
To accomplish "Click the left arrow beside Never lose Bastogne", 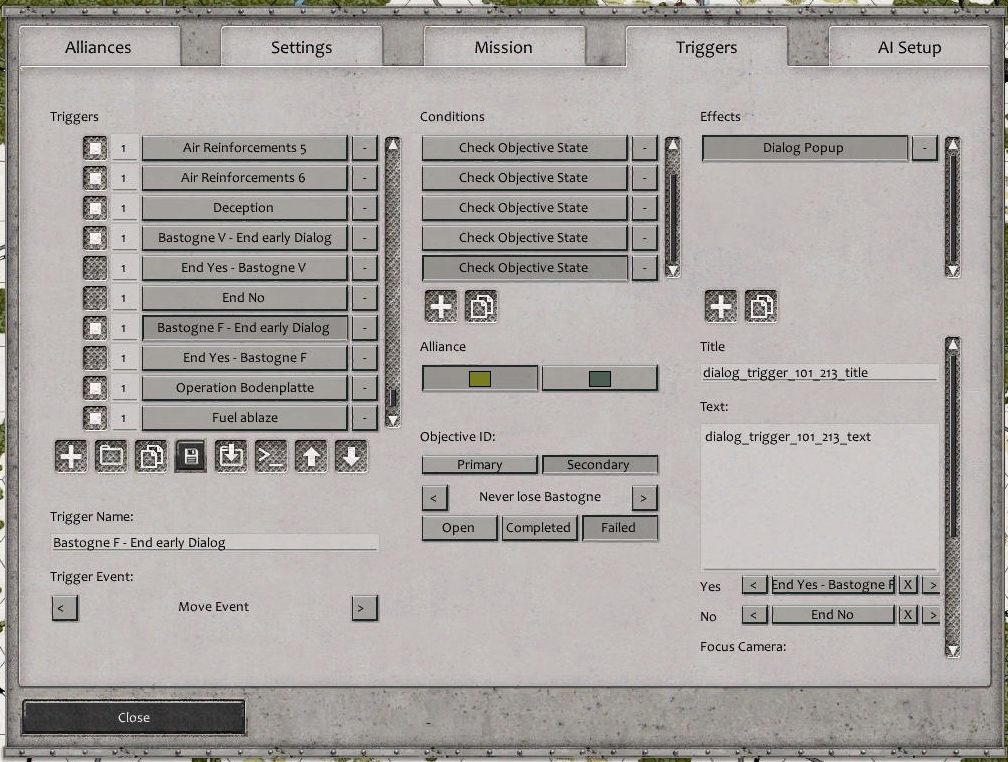I will point(435,497).
